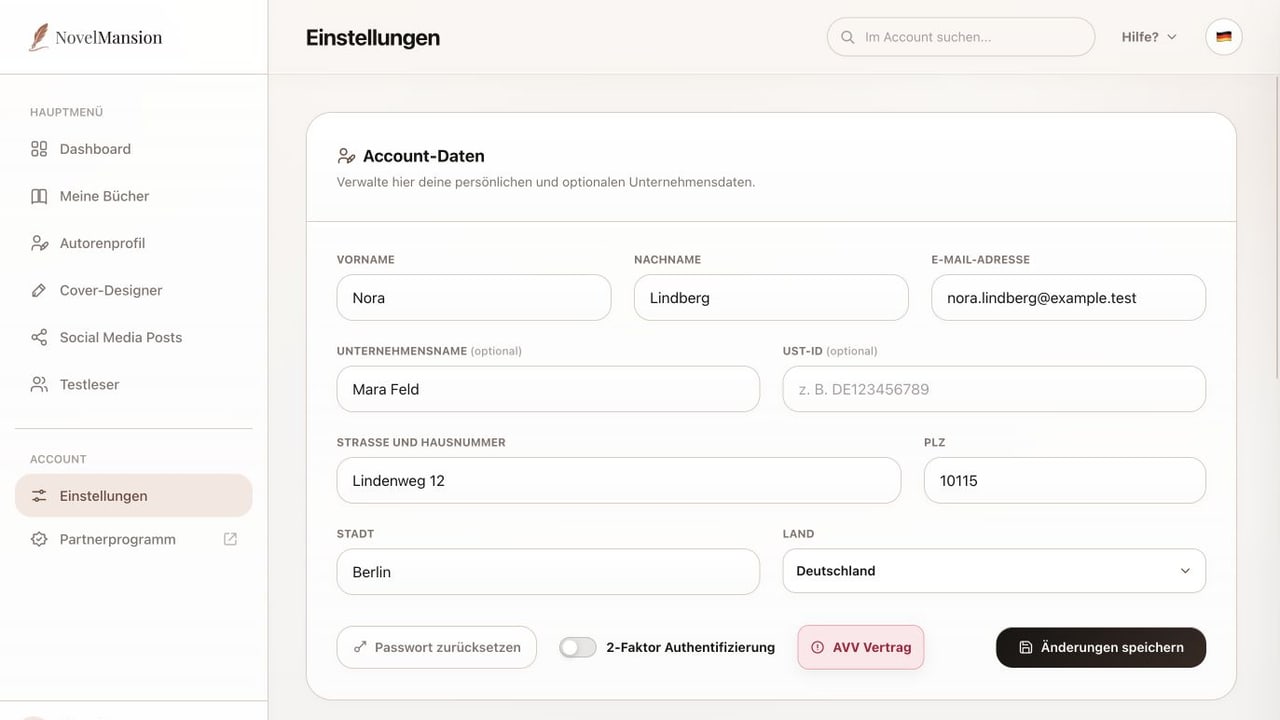Viewport: 1280px width, 720px height.
Task: Focus the Unternehmensname field with Mara Feld
Action: pos(548,389)
